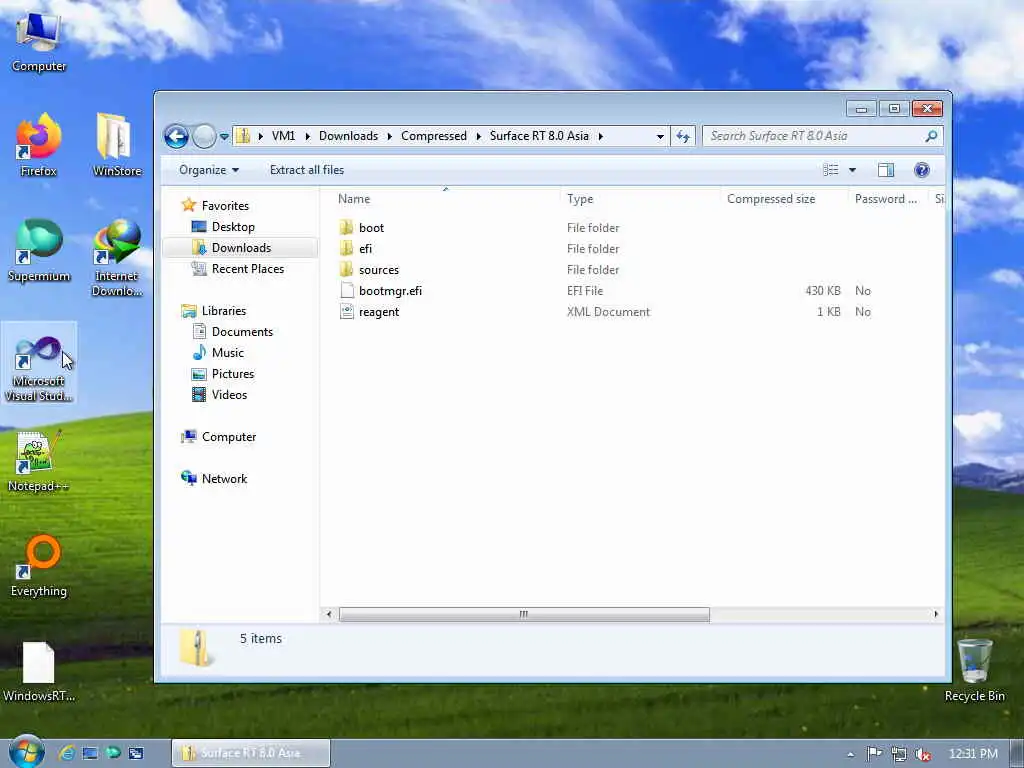This screenshot has width=1024, height=768.
Task: Expand address bar previous locations dropdown
Action: (660, 136)
